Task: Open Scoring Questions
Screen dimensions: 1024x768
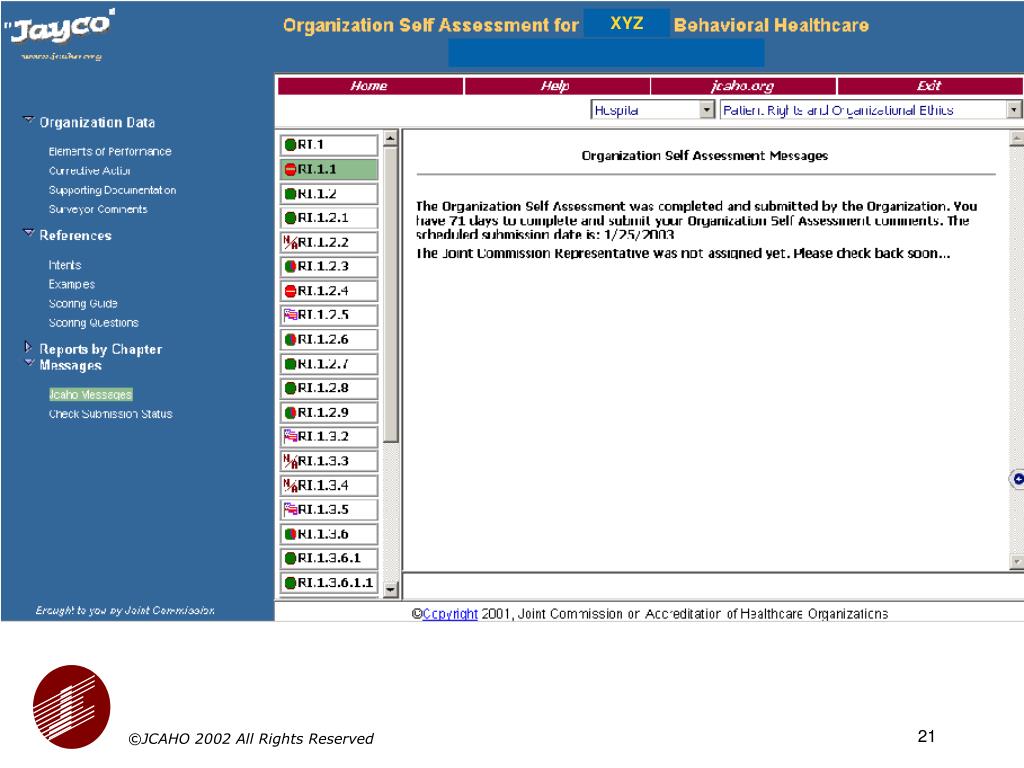Action: tap(93, 323)
